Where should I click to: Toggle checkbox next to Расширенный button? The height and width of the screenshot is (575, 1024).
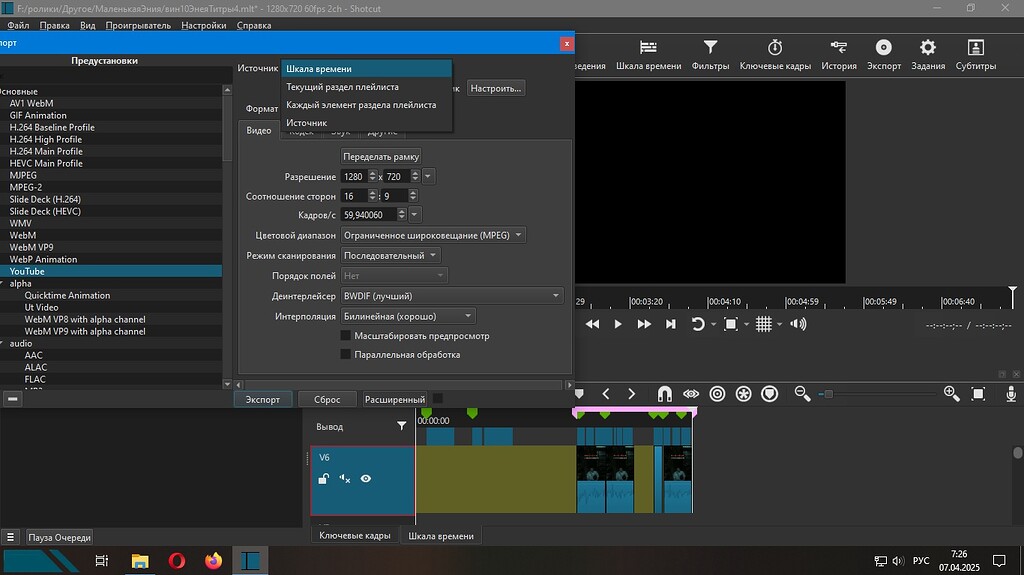[x=438, y=399]
